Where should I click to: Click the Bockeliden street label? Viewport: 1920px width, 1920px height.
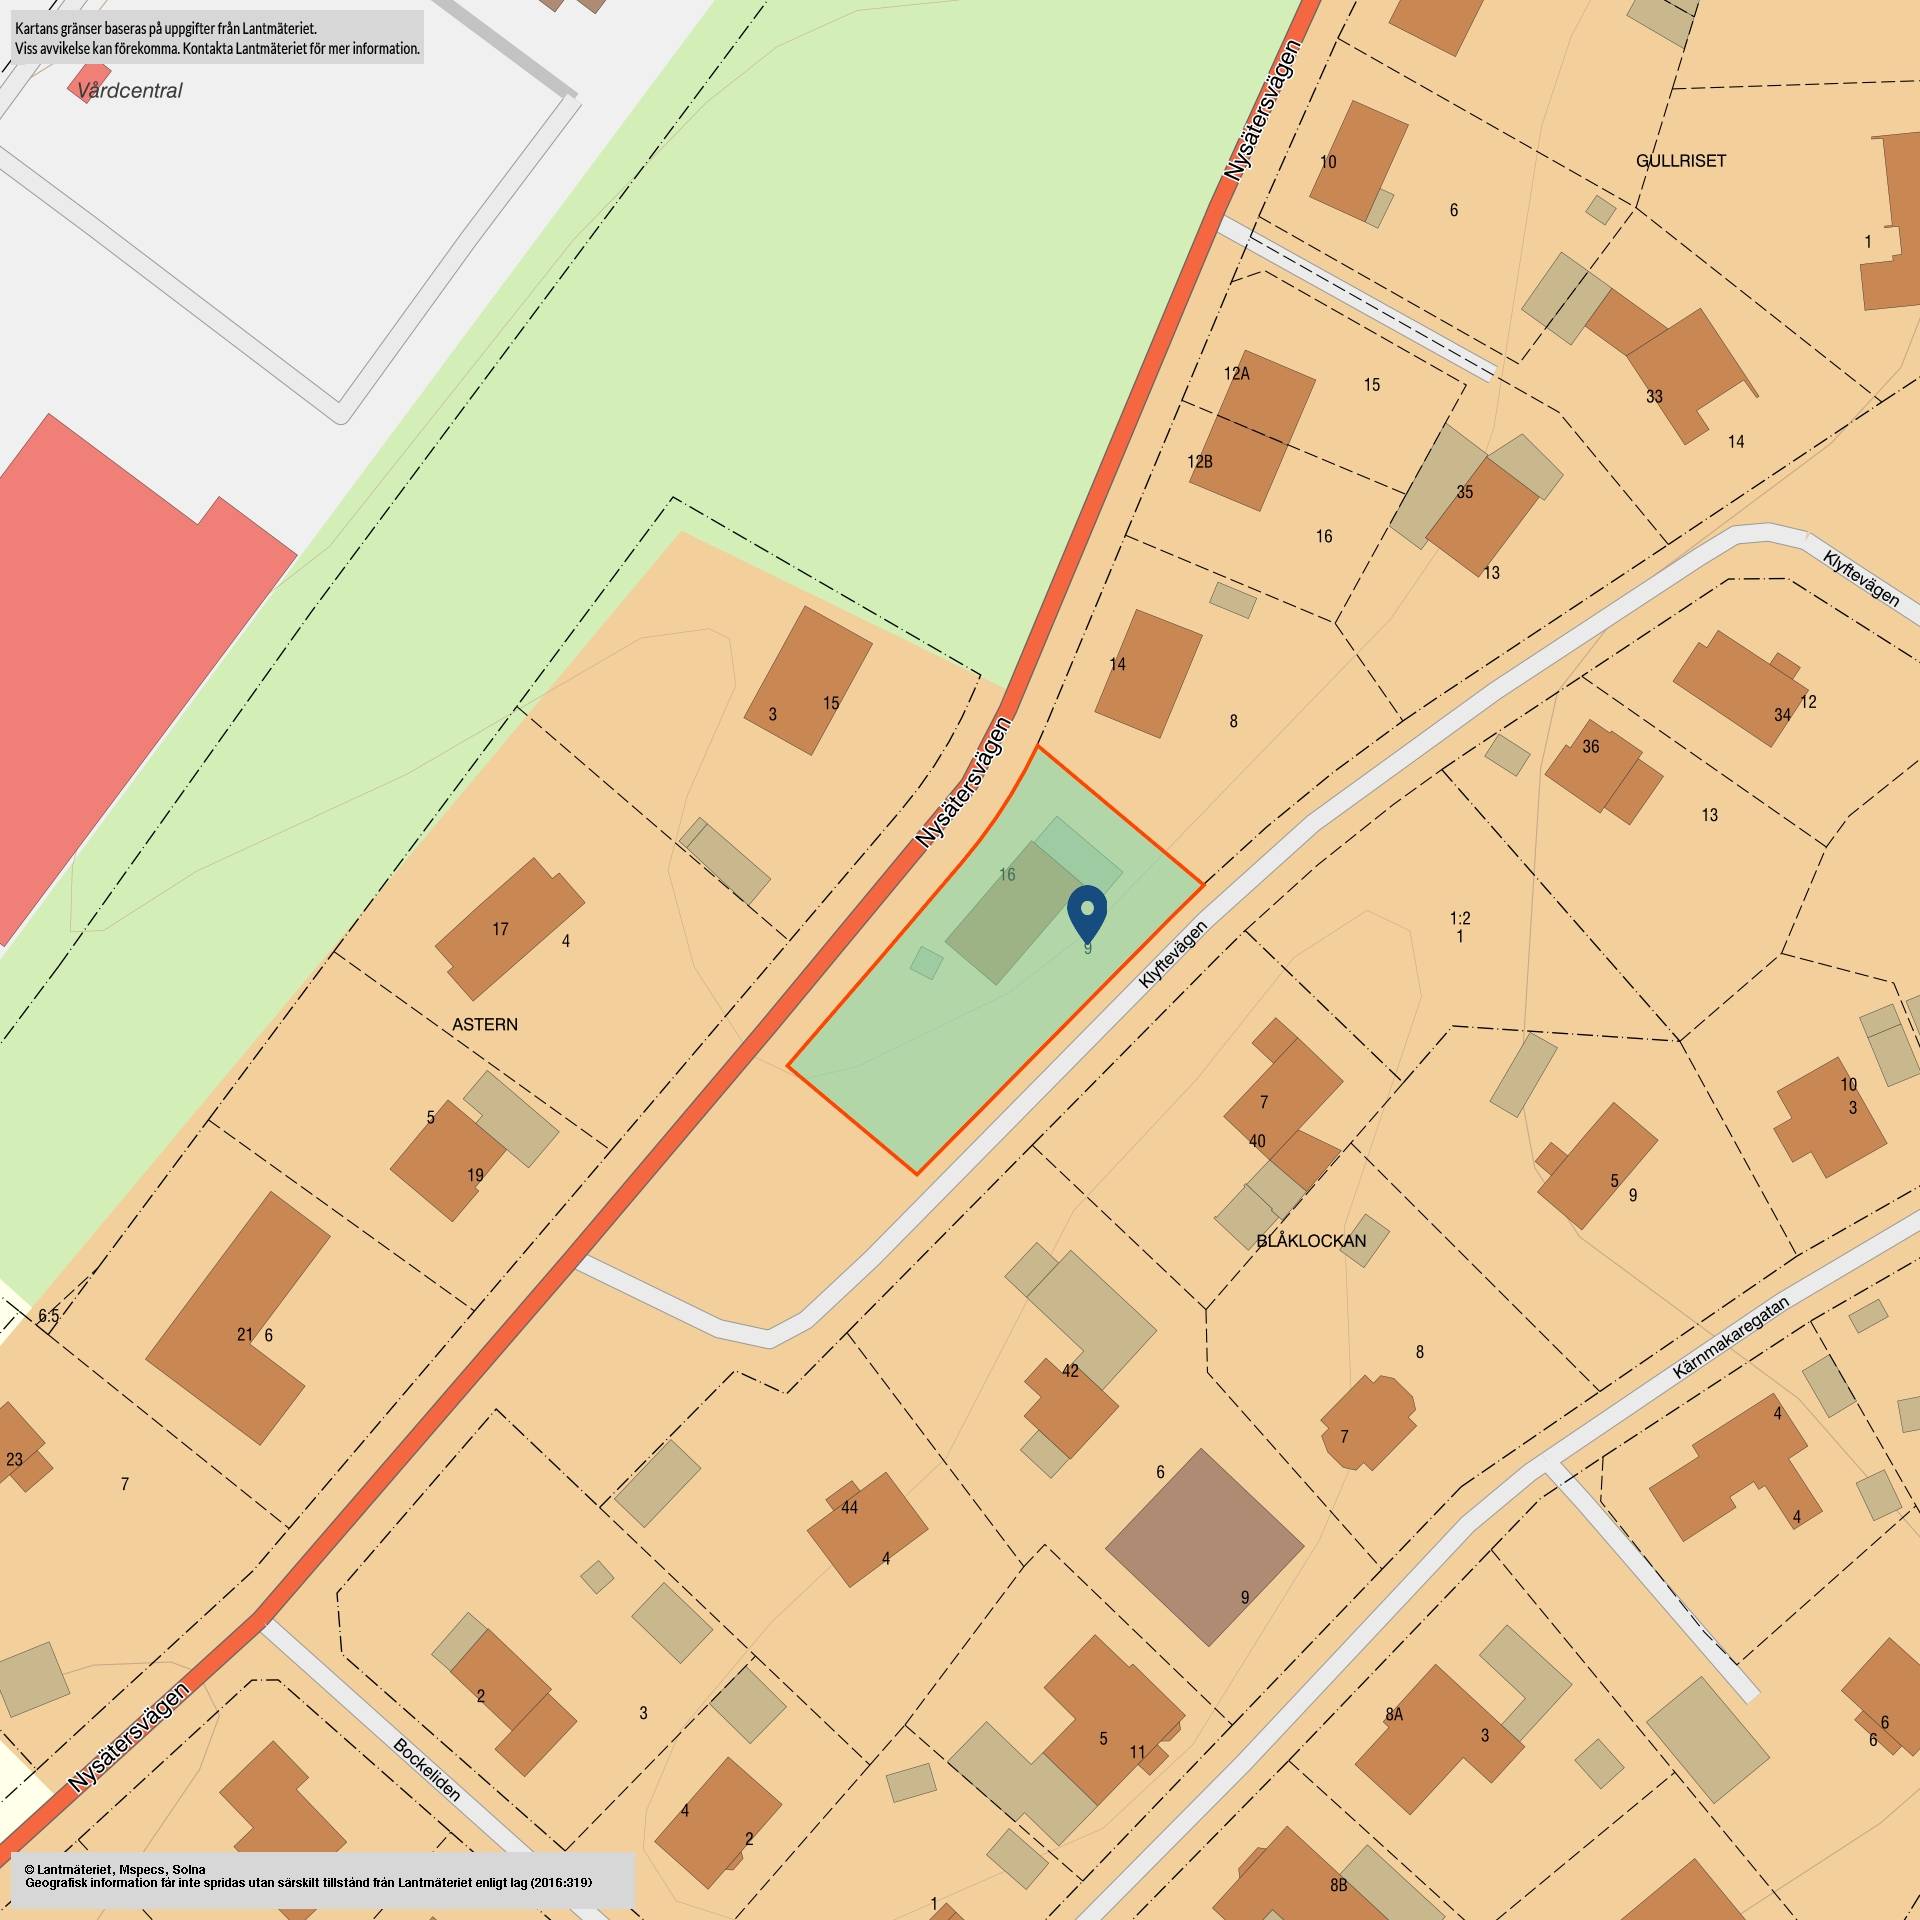tap(427, 1770)
